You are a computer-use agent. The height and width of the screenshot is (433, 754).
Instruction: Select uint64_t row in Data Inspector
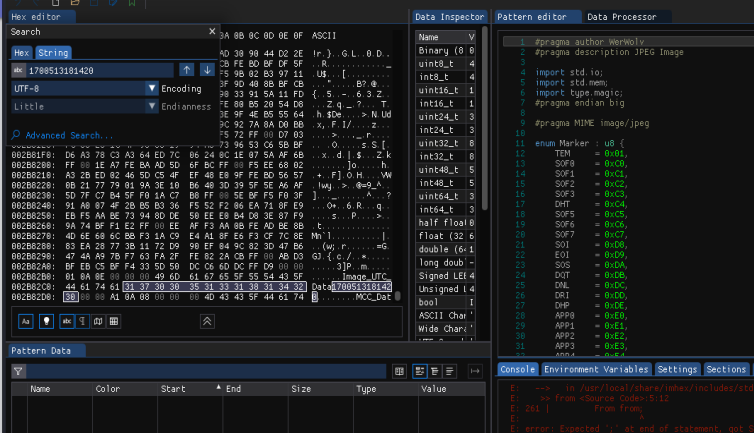pos(445,196)
